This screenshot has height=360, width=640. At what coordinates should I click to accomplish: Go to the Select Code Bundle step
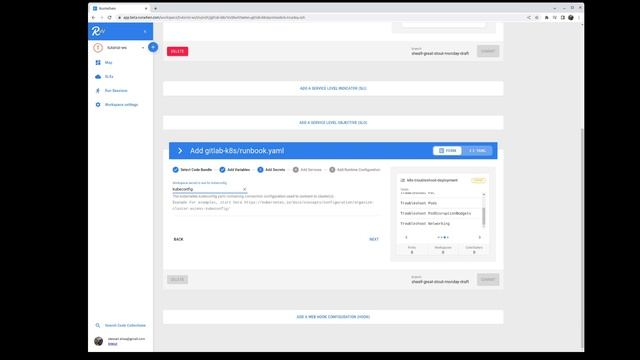(x=192, y=169)
